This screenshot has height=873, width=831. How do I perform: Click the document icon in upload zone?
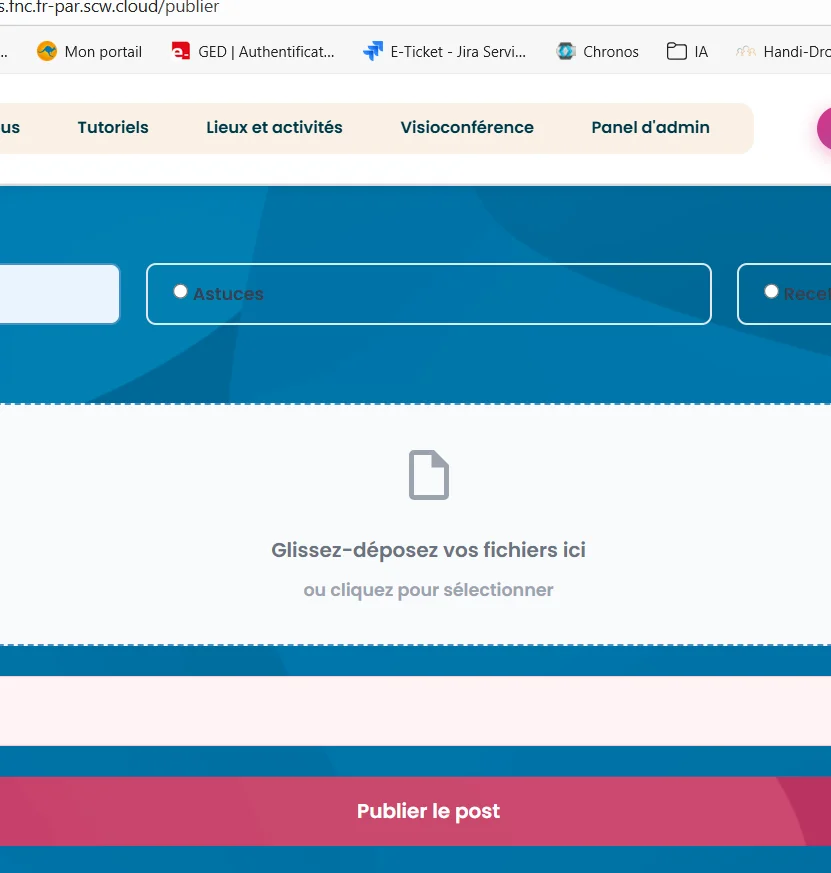pyautogui.click(x=429, y=475)
